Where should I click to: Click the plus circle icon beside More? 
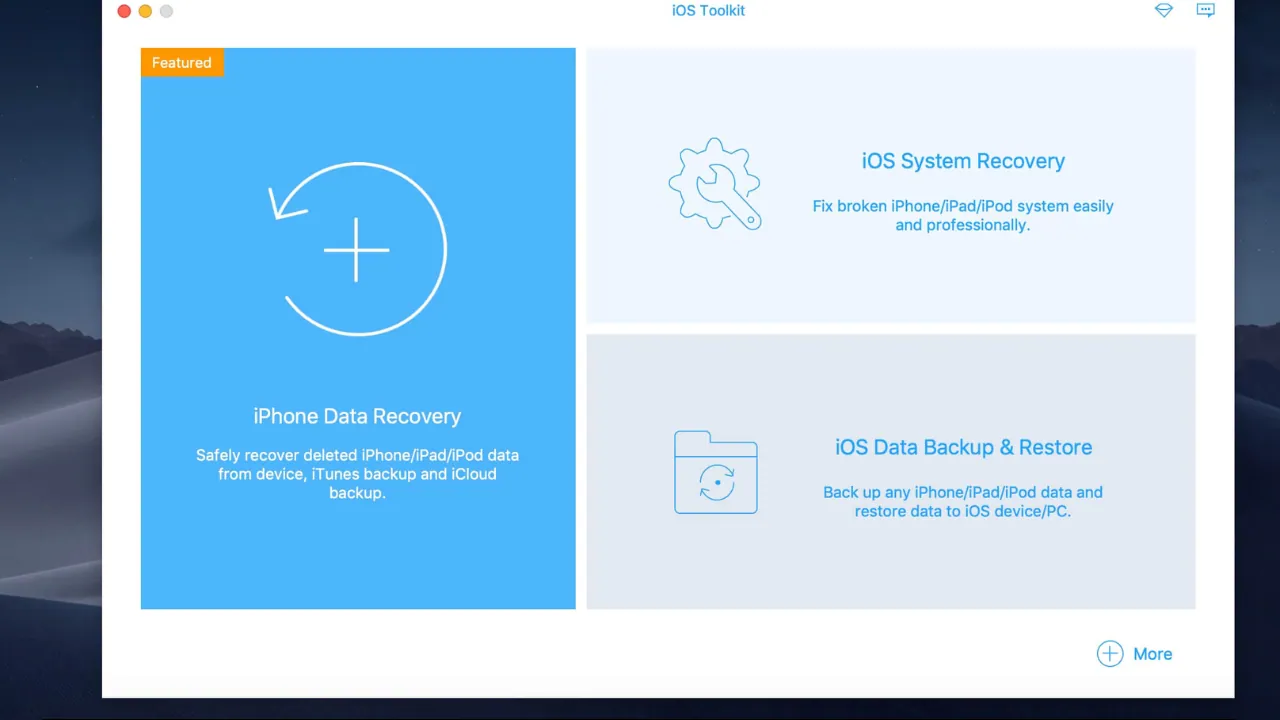(x=1110, y=654)
